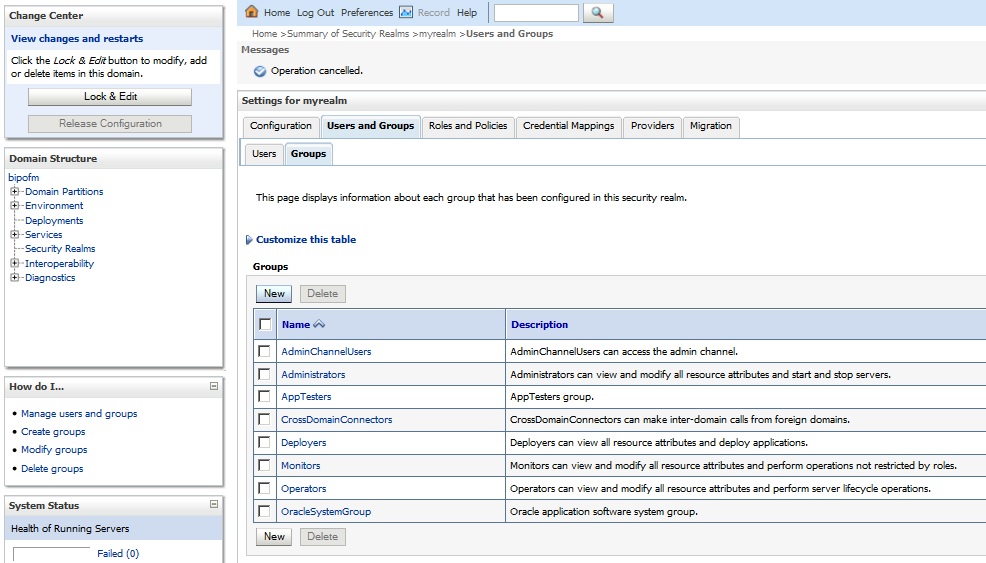Check the AppTesters row checkbox
This screenshot has height=563, width=986.
(264, 396)
